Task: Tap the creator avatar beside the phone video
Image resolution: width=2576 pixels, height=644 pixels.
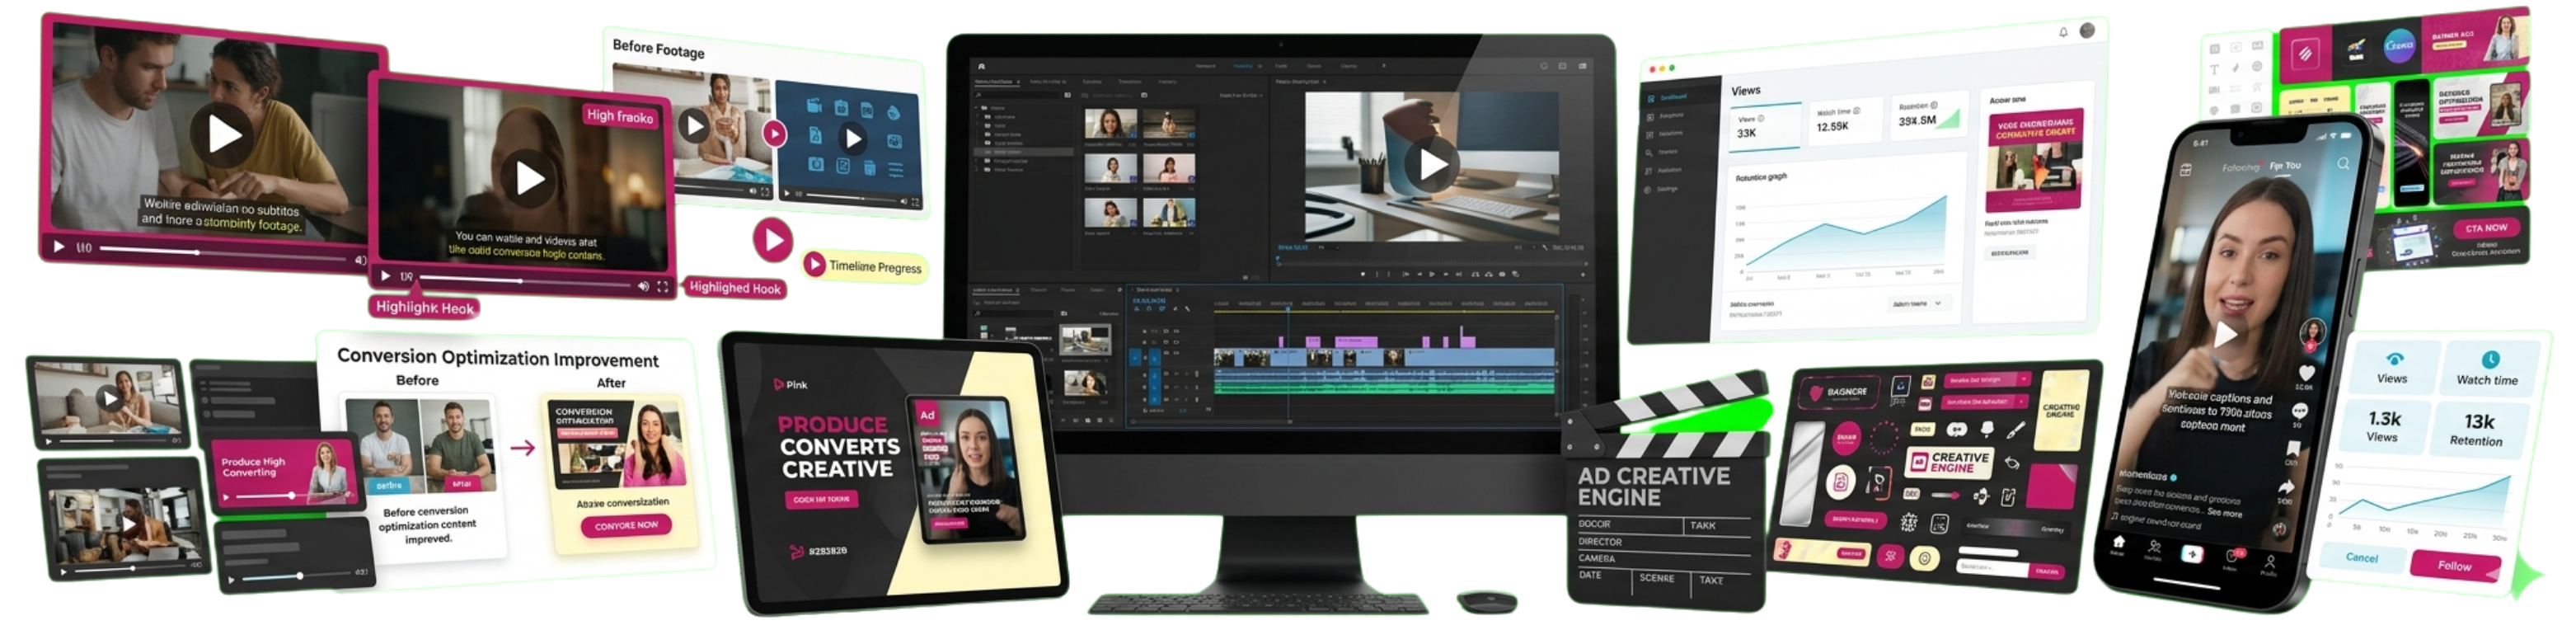Action: [x=2312, y=332]
